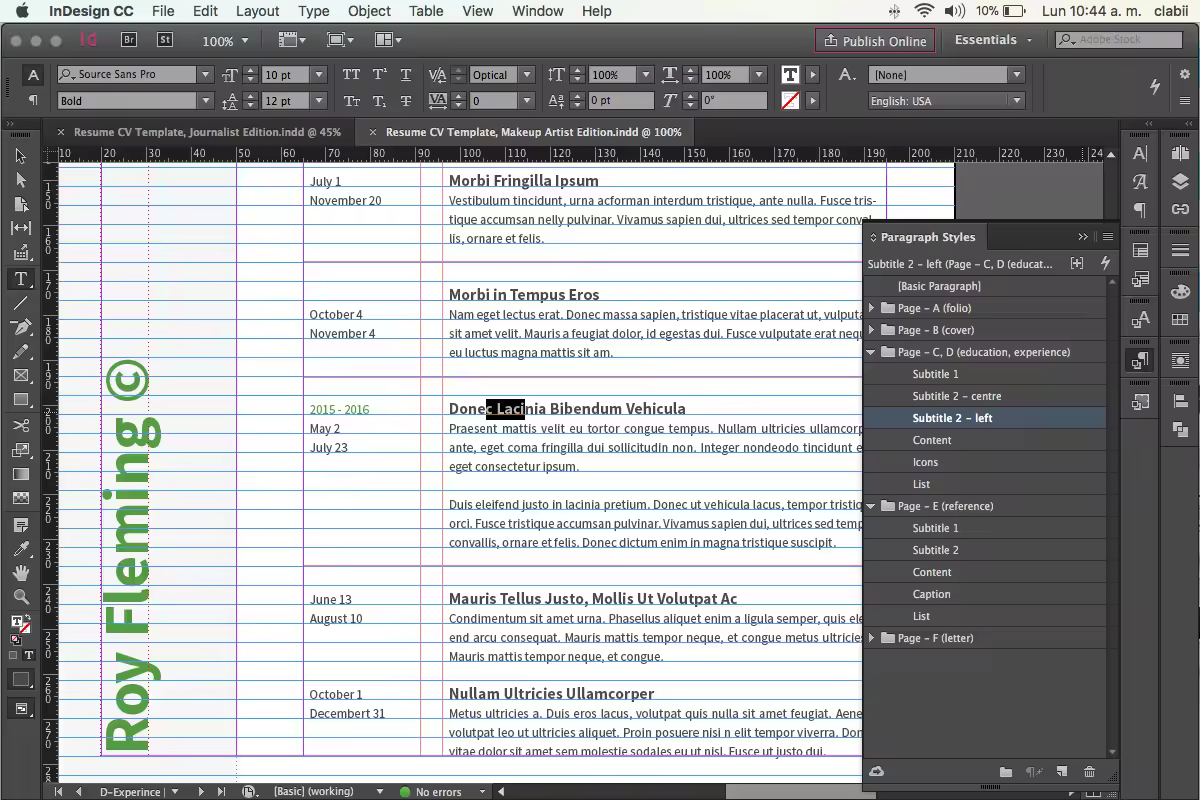Open the 12 pt leading dropdown
The width and height of the screenshot is (1200, 800).
(319, 101)
